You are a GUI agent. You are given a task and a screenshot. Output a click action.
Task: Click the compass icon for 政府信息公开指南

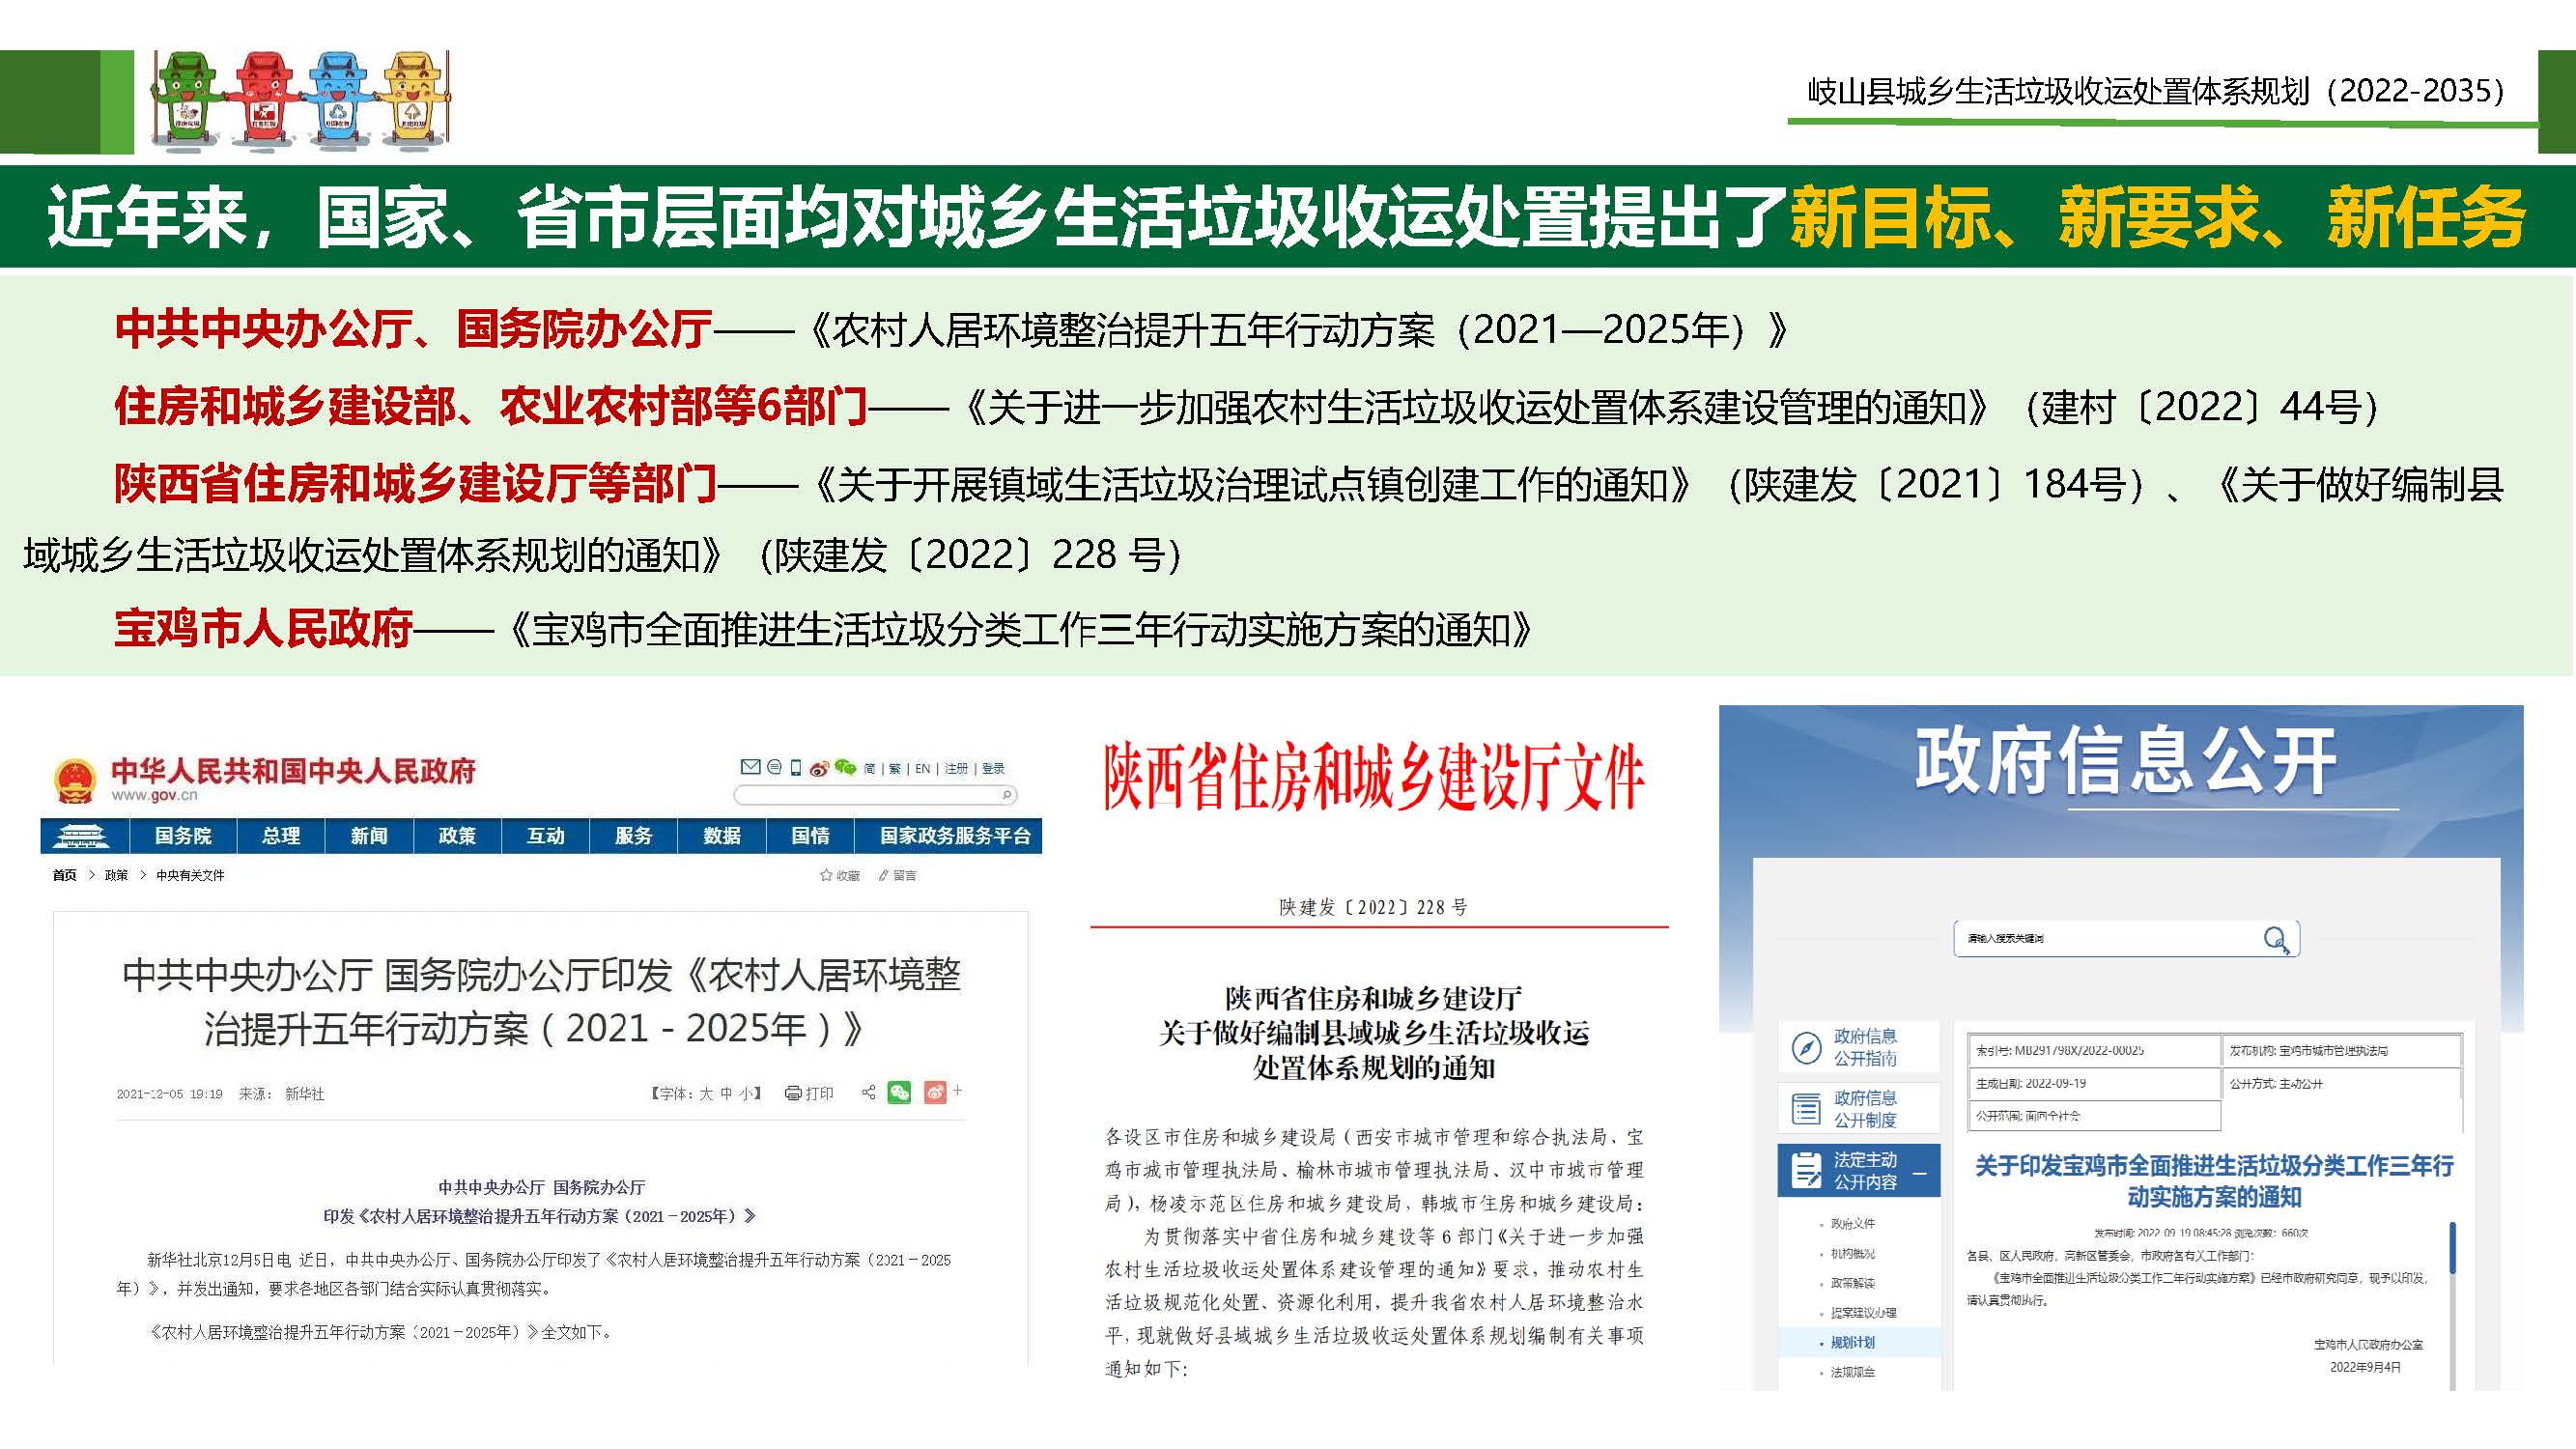(1806, 1047)
